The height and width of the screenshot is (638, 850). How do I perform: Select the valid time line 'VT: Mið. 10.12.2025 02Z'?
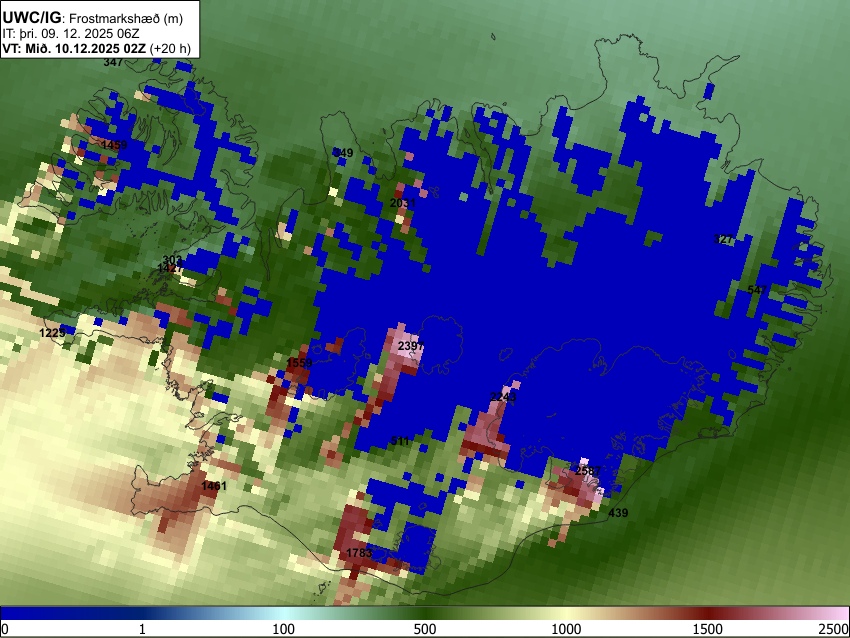[74, 48]
